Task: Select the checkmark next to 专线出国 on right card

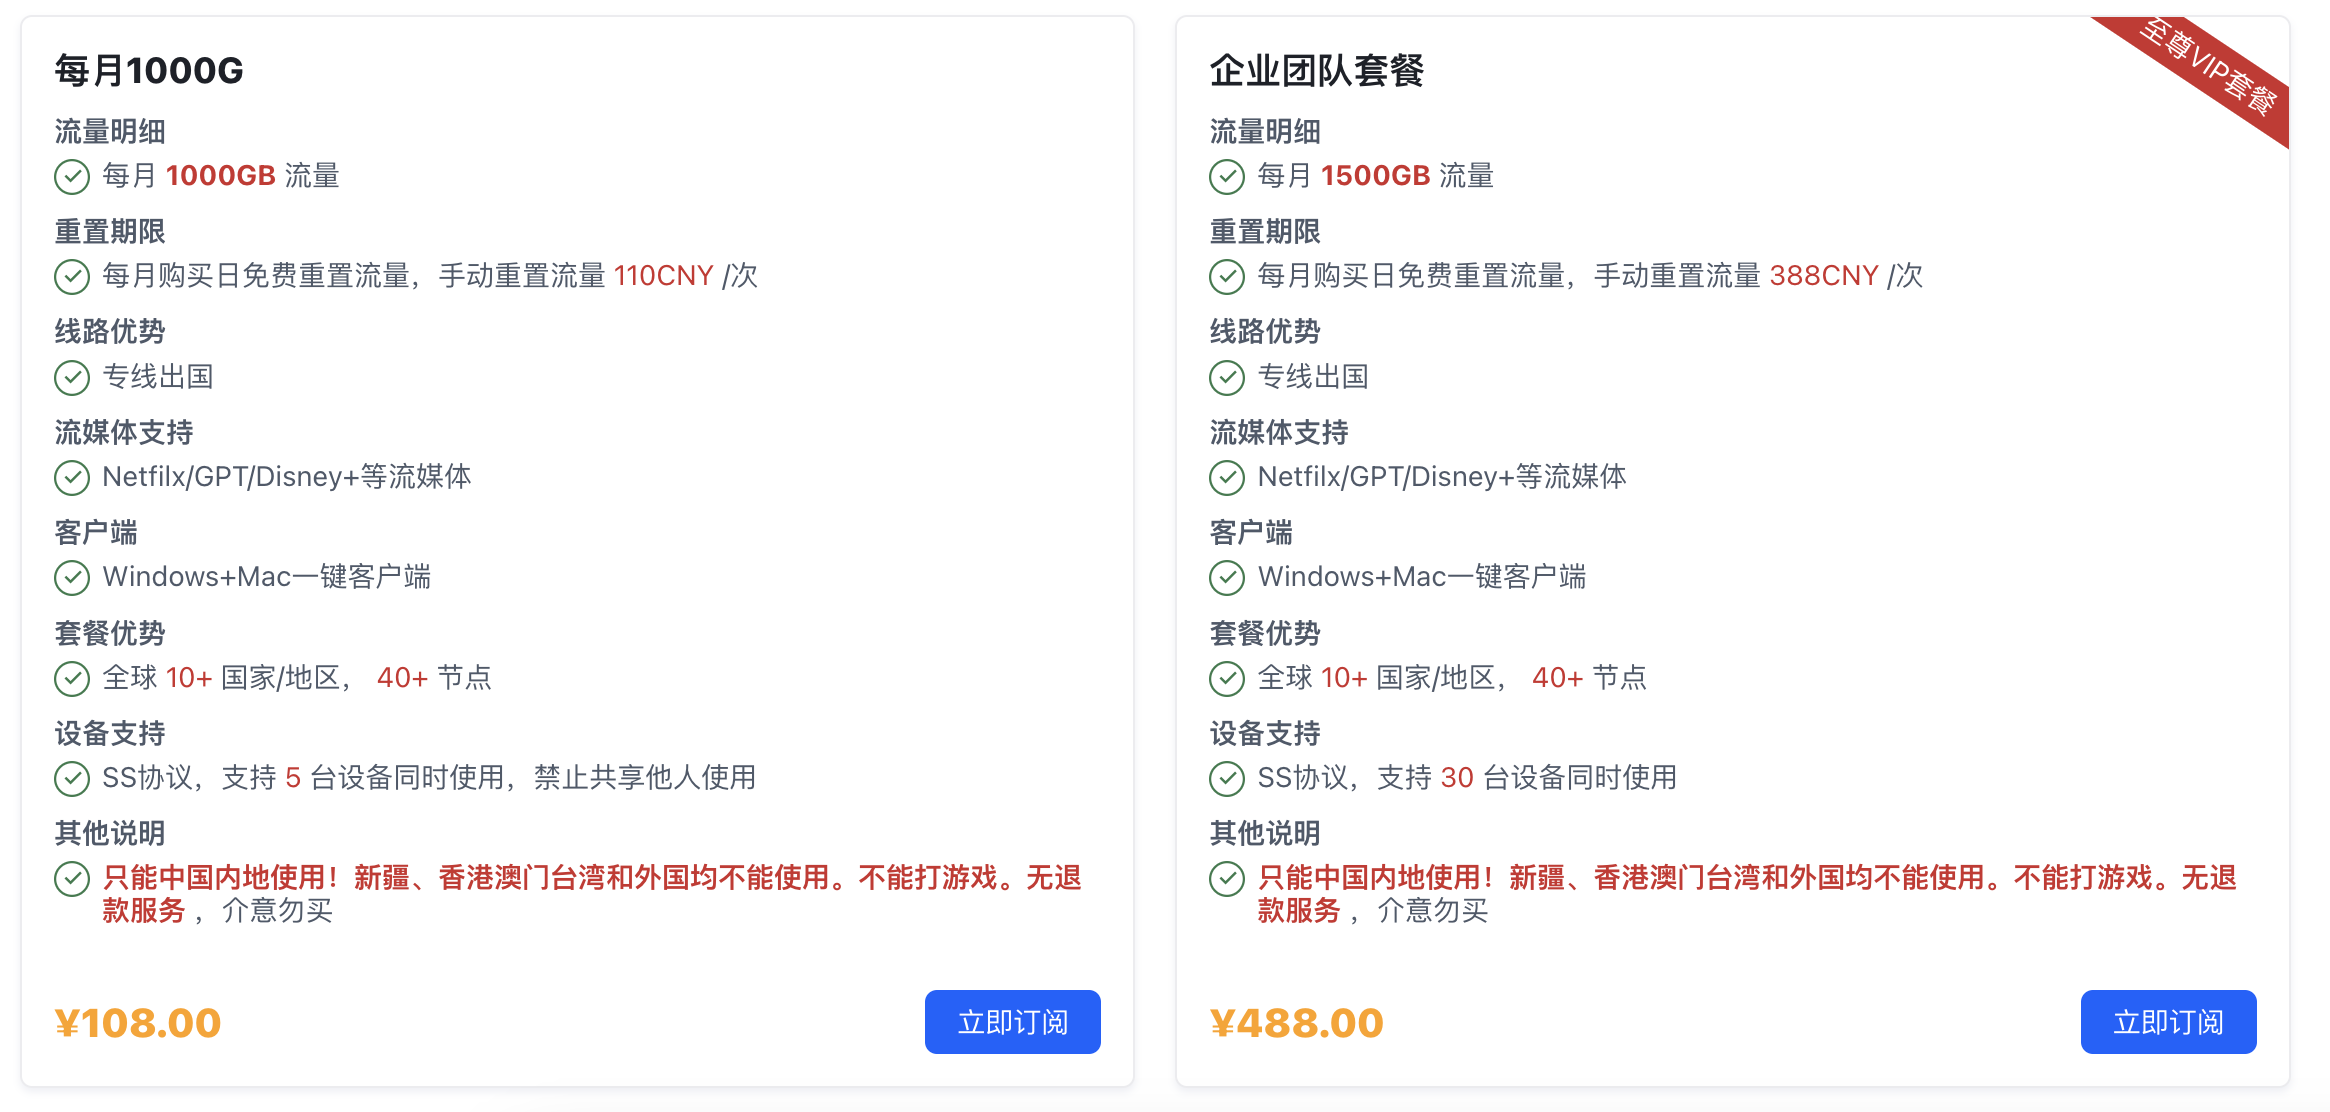Action: [1226, 378]
